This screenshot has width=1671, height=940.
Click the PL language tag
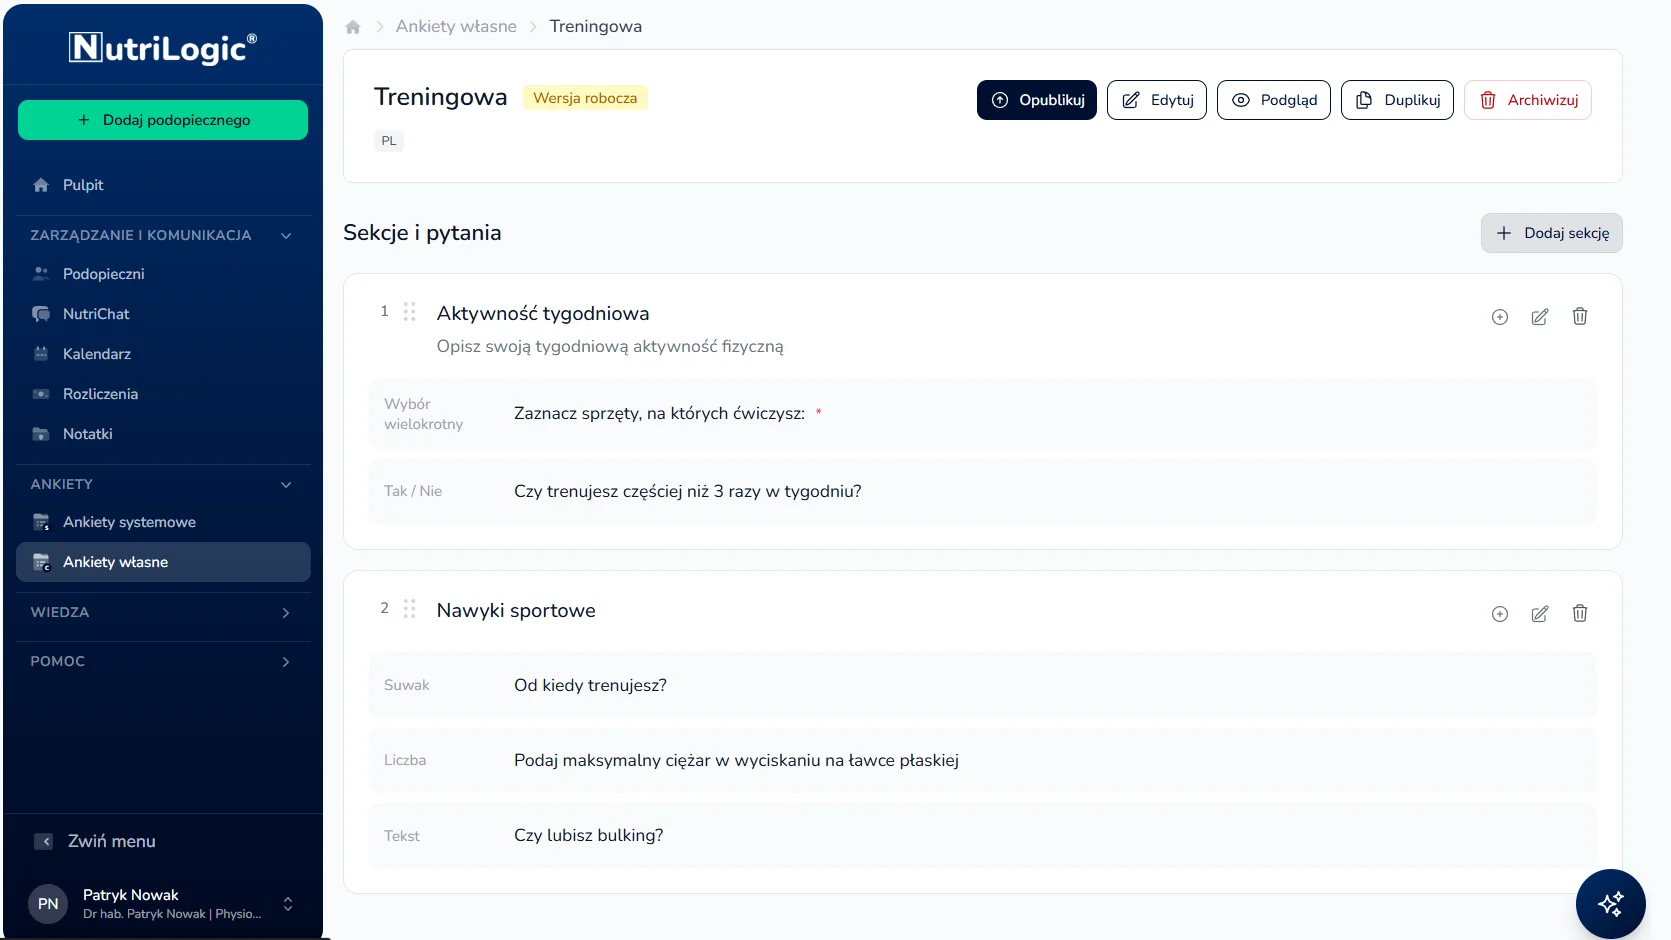(x=389, y=141)
